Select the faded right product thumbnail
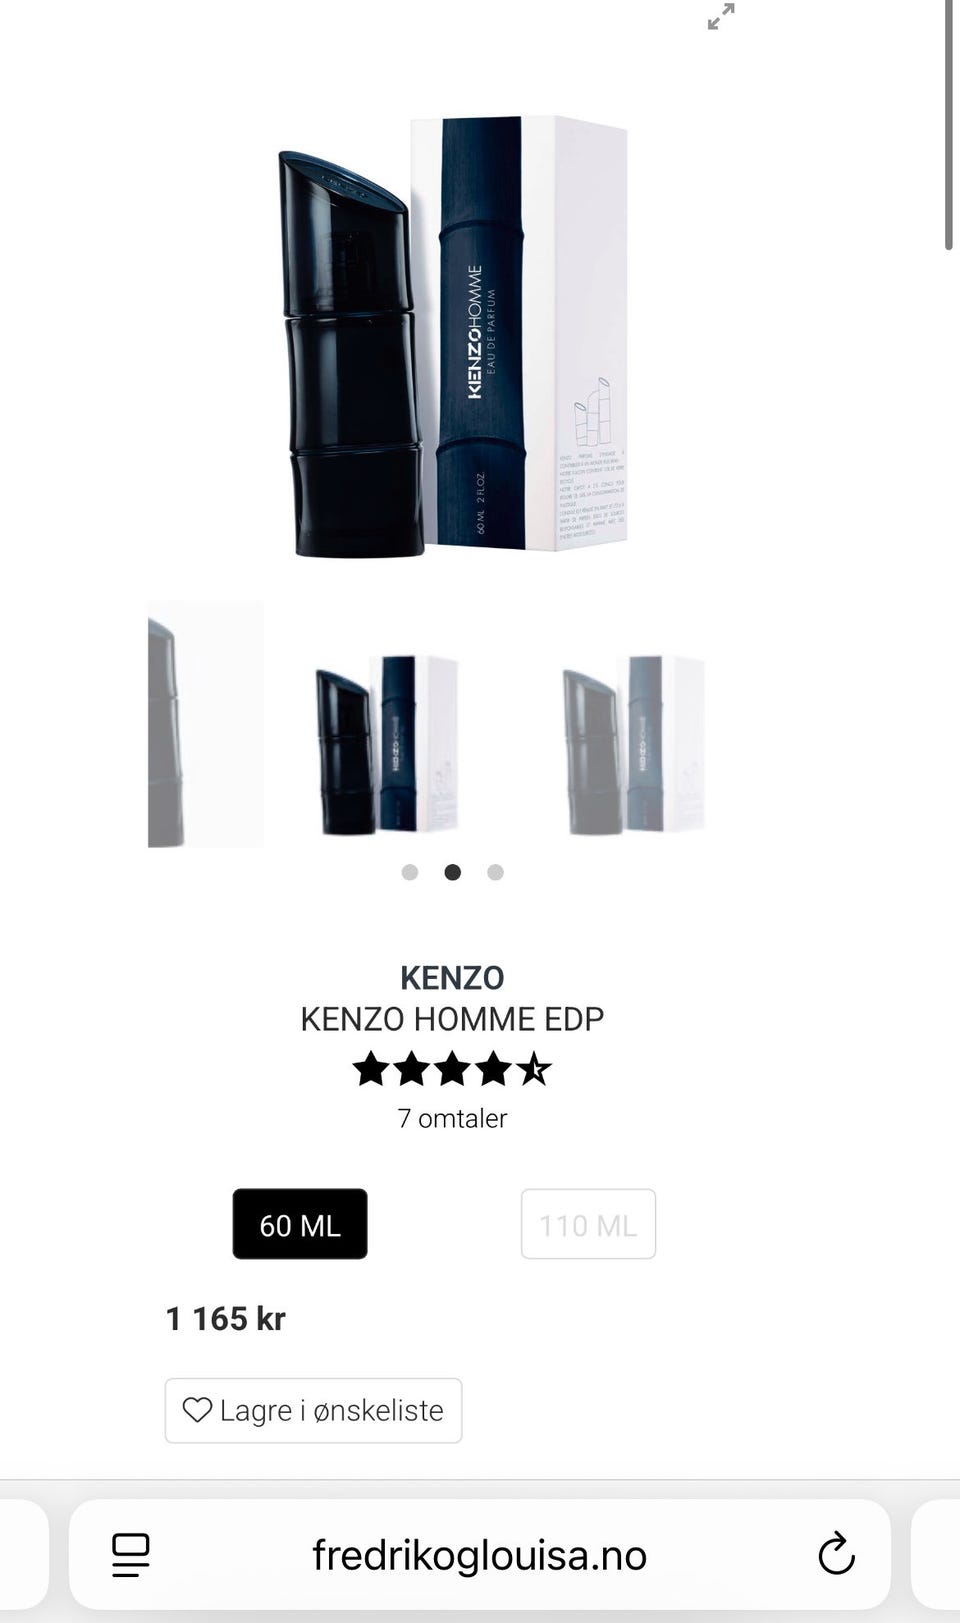This screenshot has height=1623, width=960. pyautogui.click(x=634, y=745)
